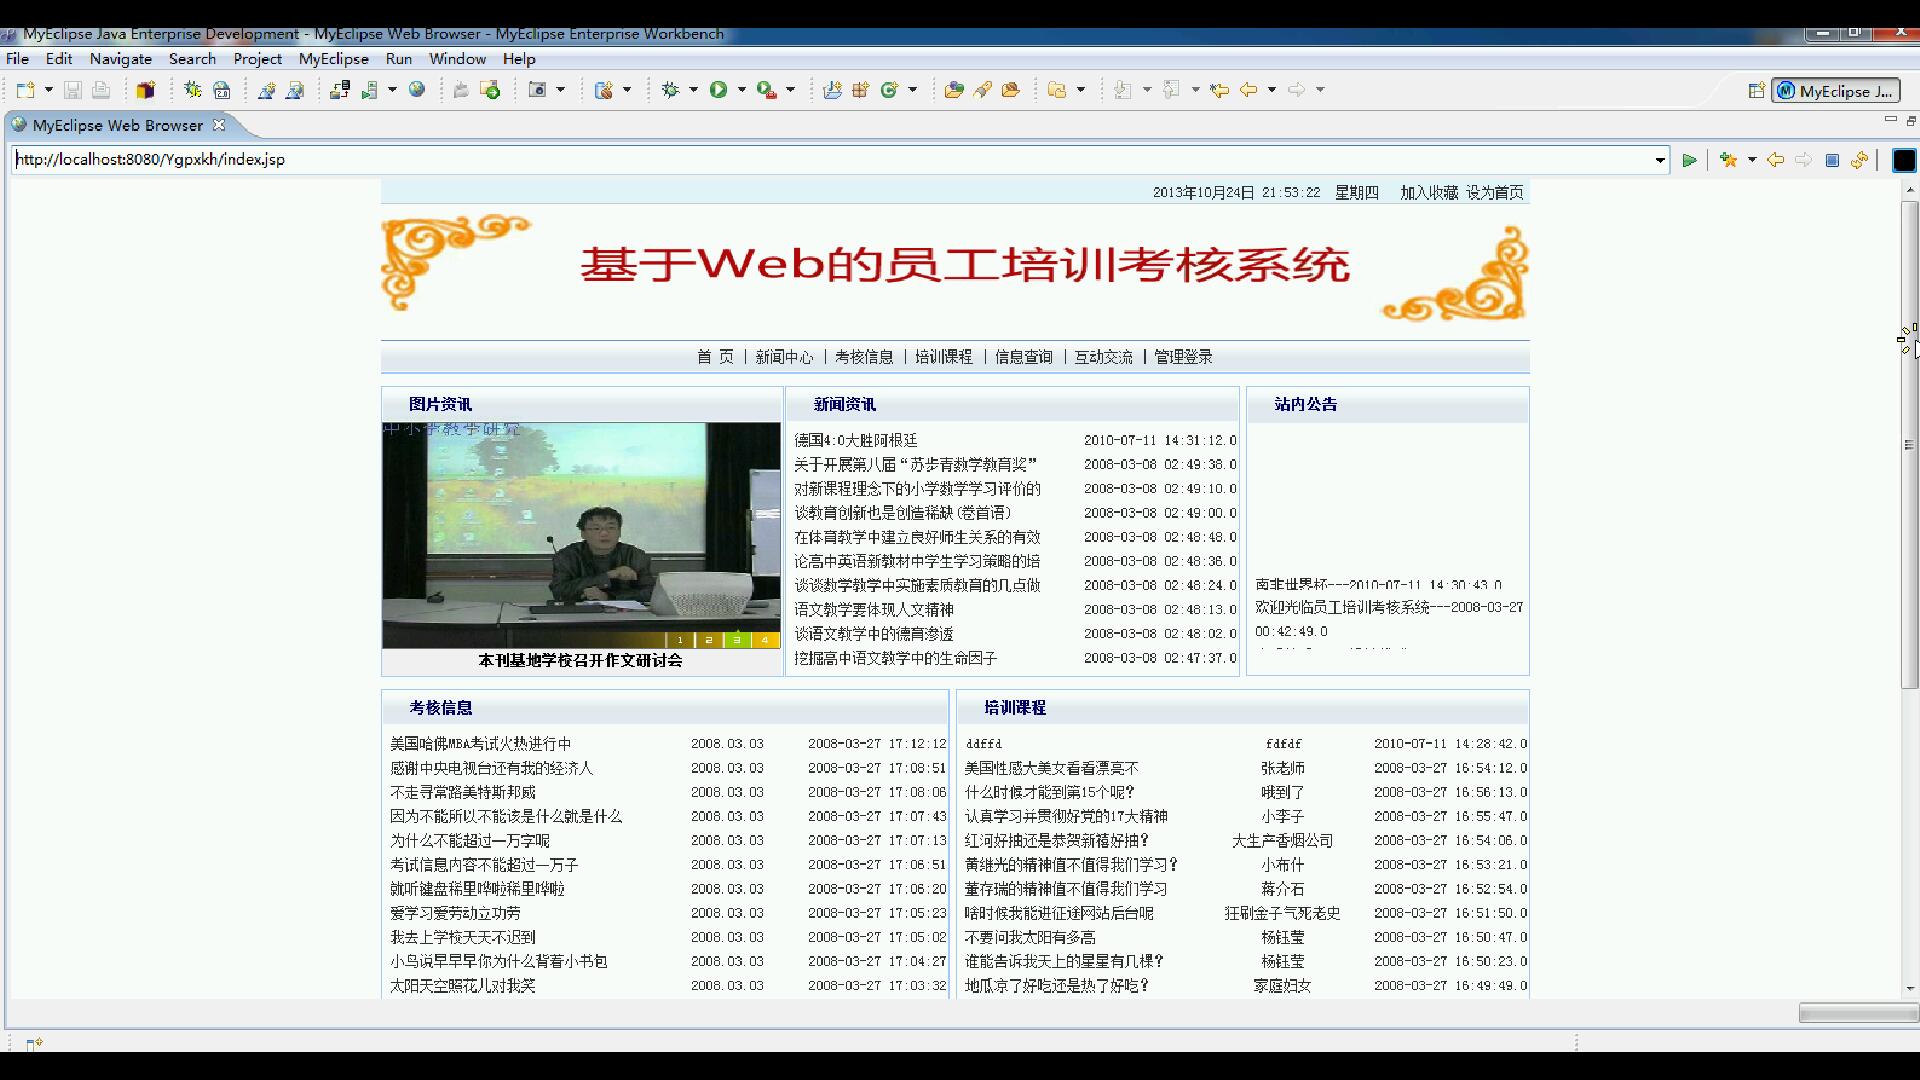This screenshot has width=1920, height=1080.
Task: Click the green Run button icon
Action: pos(718,90)
